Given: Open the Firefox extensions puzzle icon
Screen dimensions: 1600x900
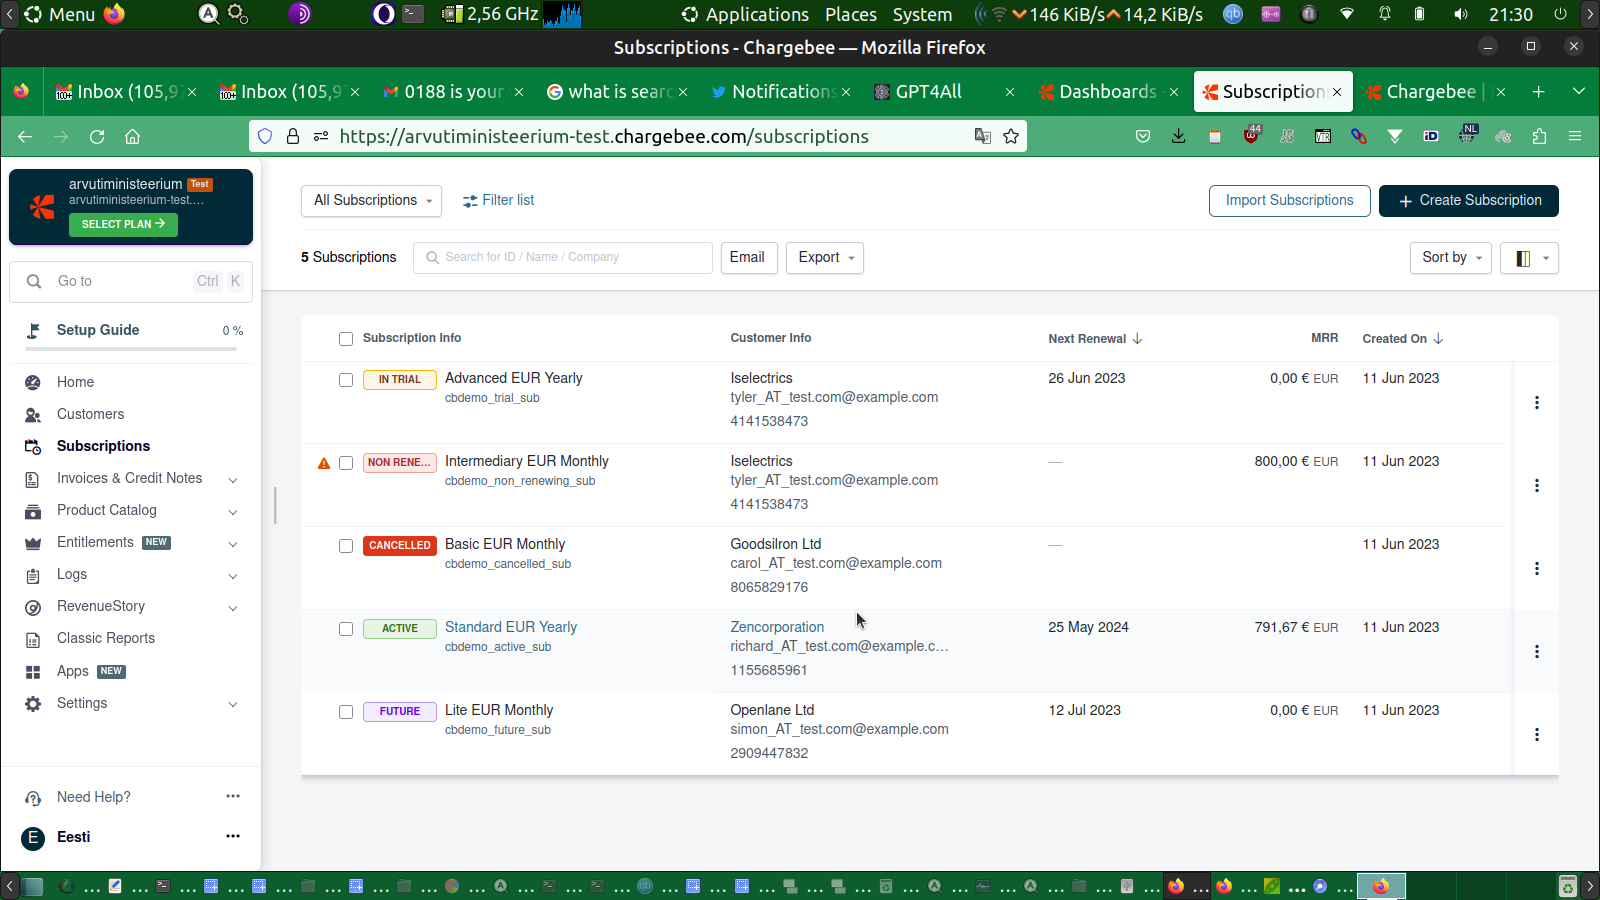Looking at the screenshot, I should pos(1539,136).
